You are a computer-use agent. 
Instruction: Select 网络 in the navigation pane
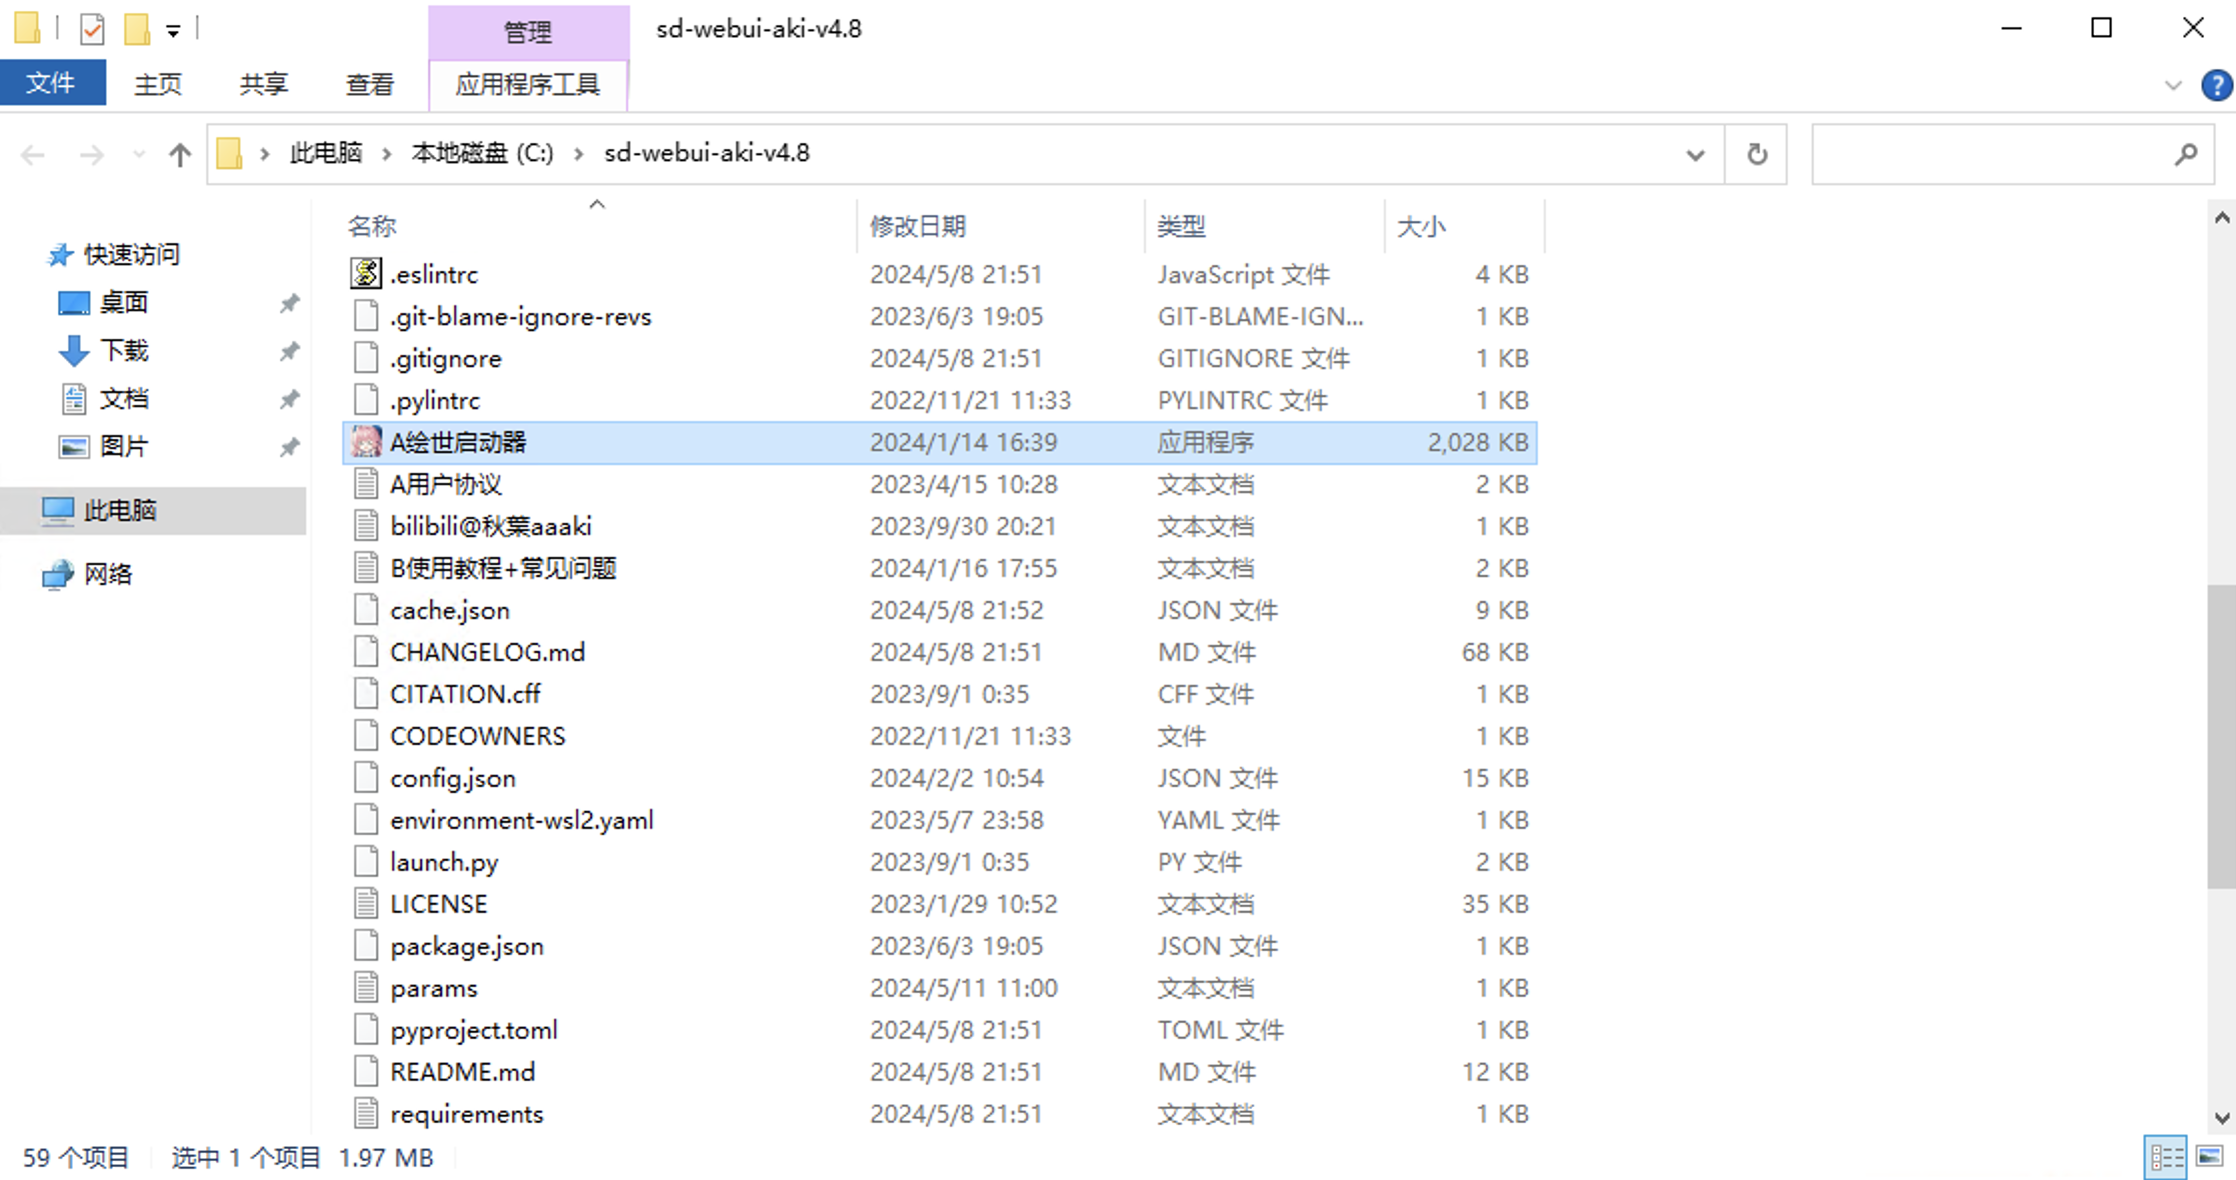click(x=108, y=574)
